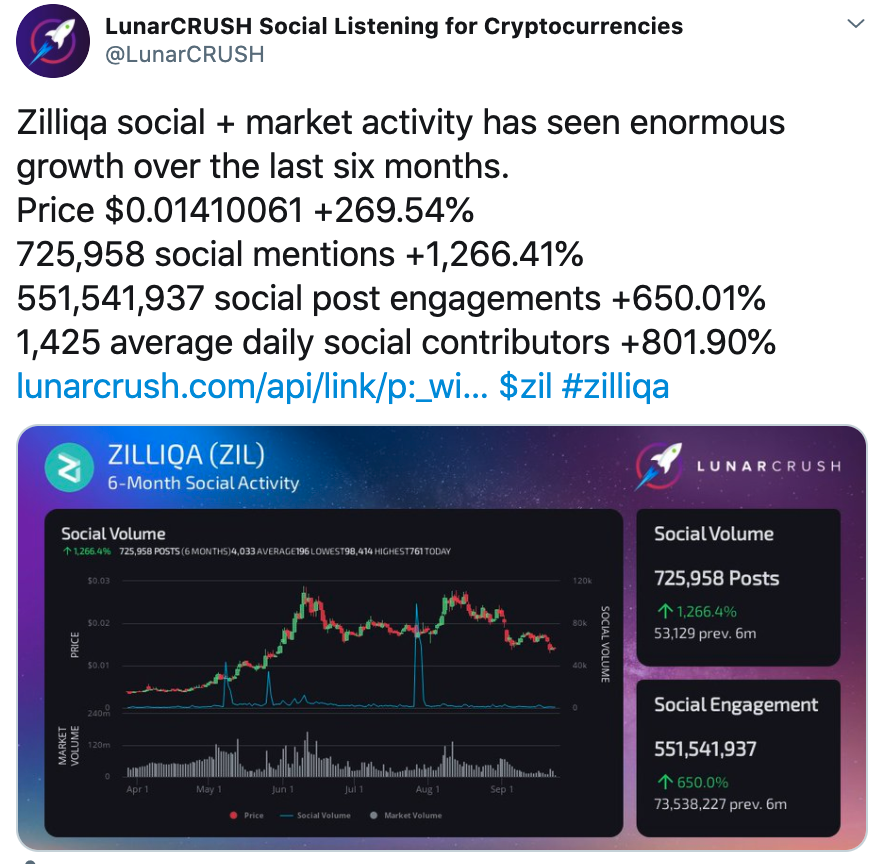882x864 pixels.
Task: Click the Aug 1 axis marker
Action: (428, 789)
